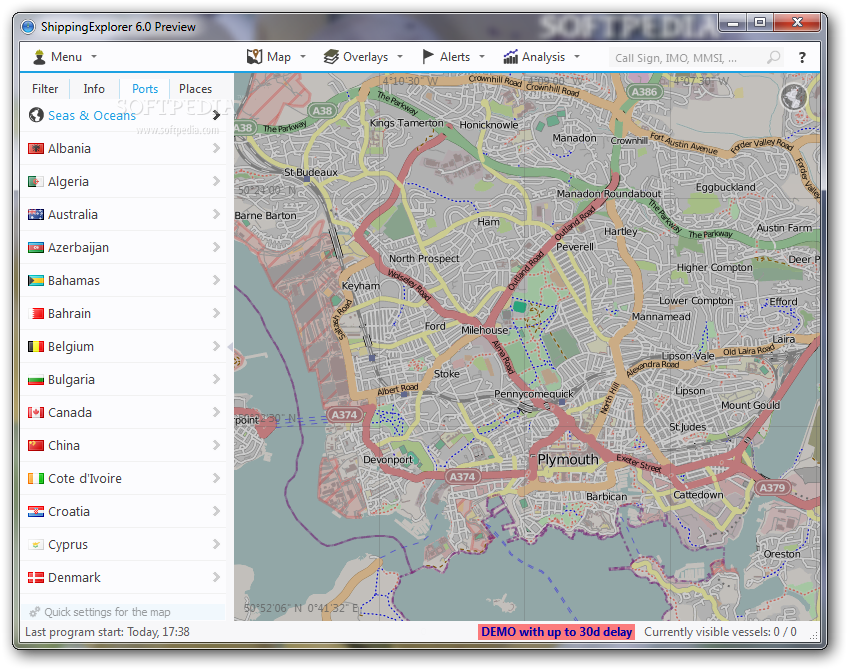848x670 pixels.
Task: Select Bahamas in the country list
Action: click(x=123, y=281)
